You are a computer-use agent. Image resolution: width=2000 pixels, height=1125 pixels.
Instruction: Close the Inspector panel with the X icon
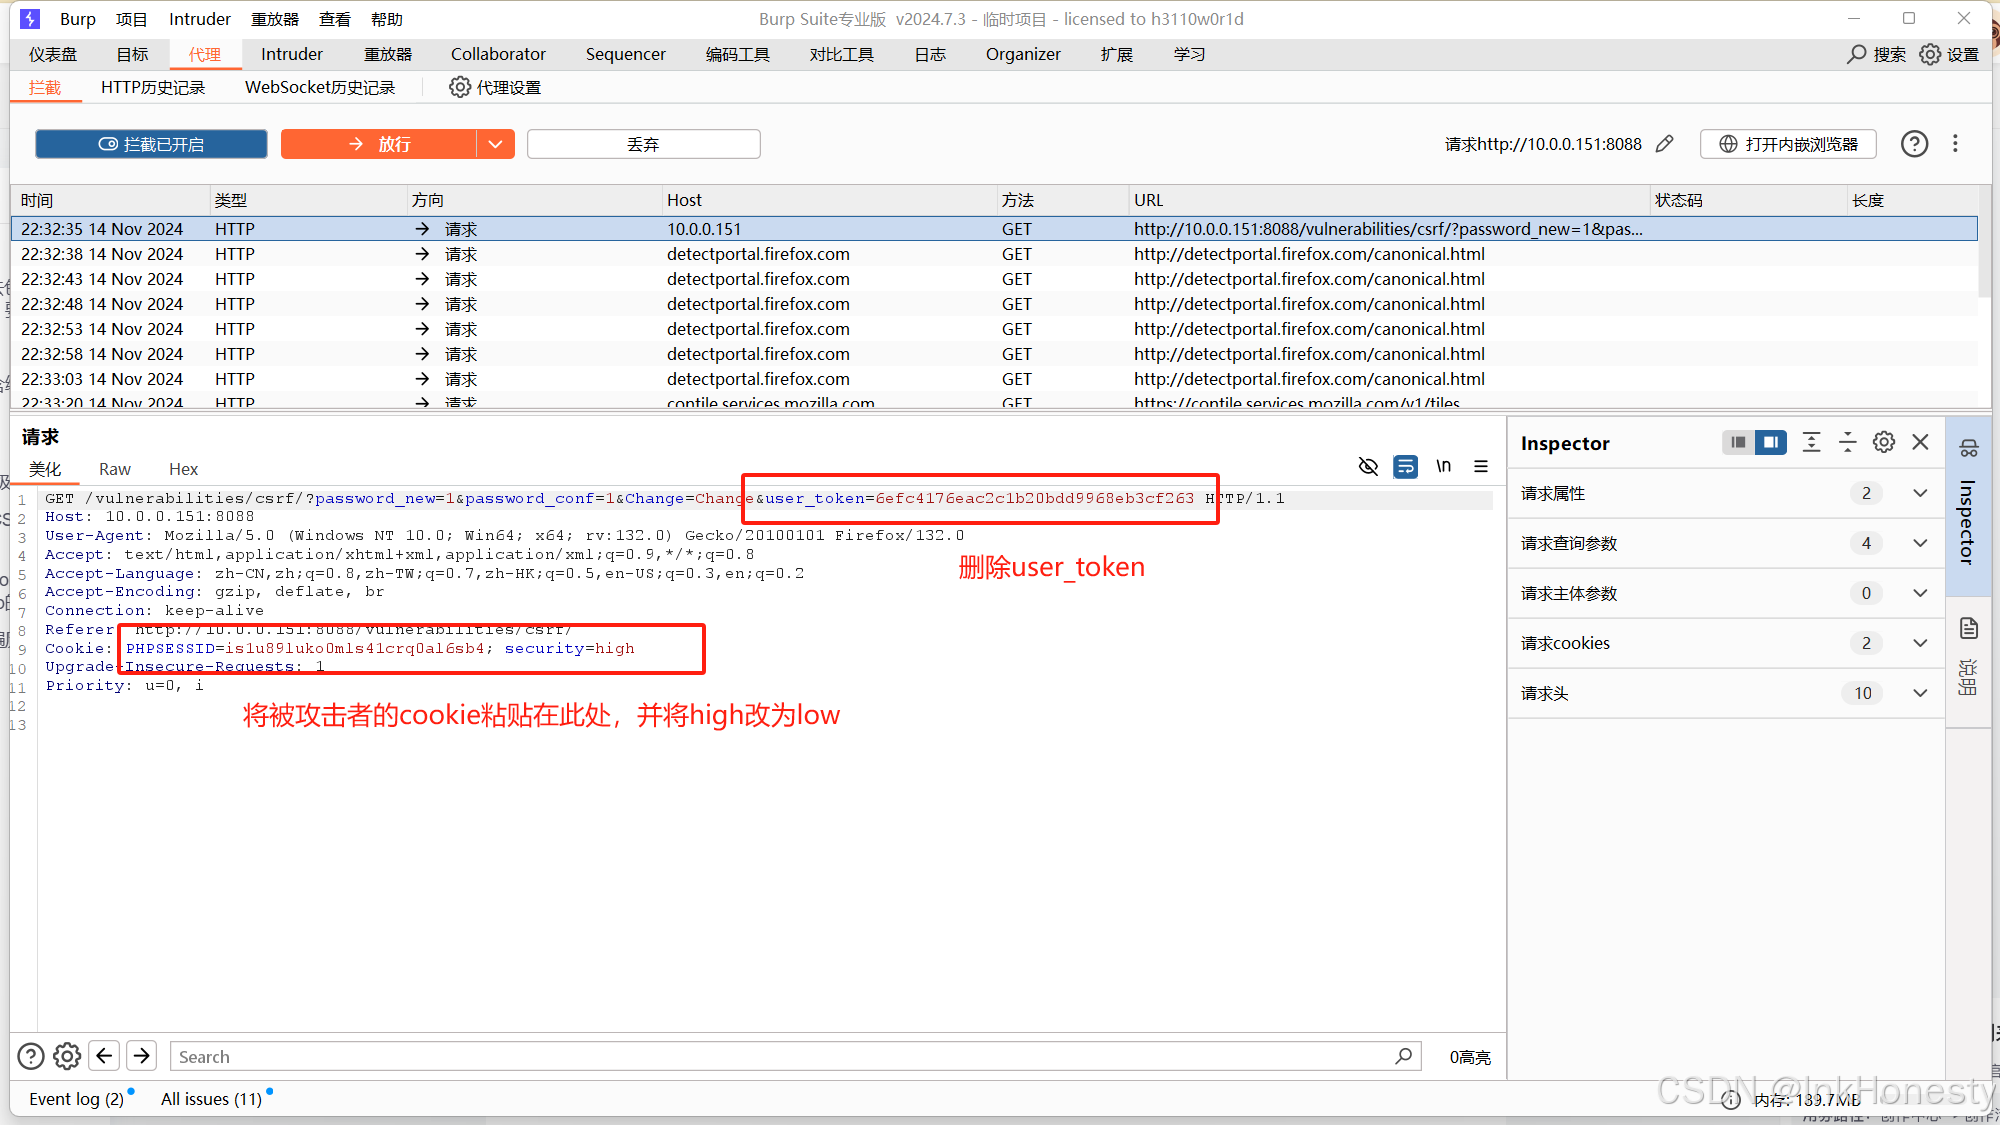point(1920,442)
